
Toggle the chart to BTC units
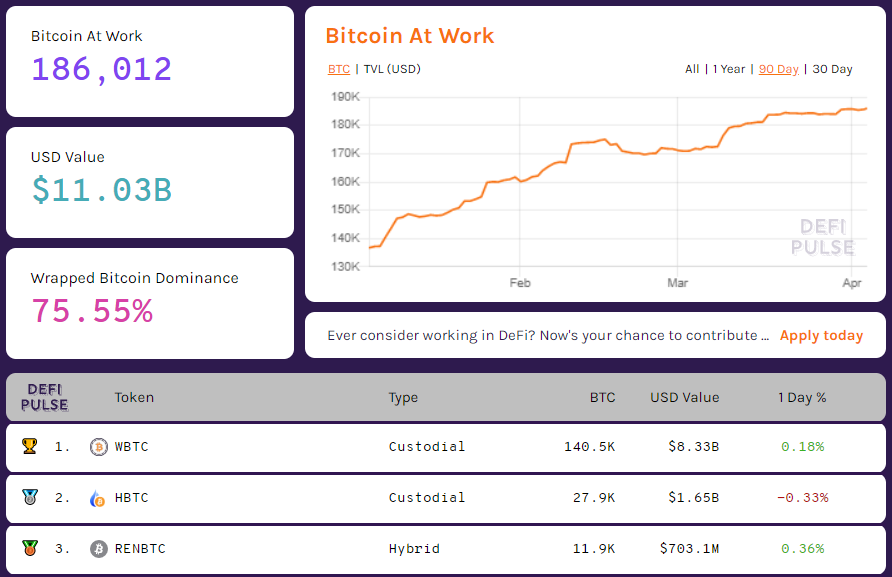pyautogui.click(x=339, y=69)
